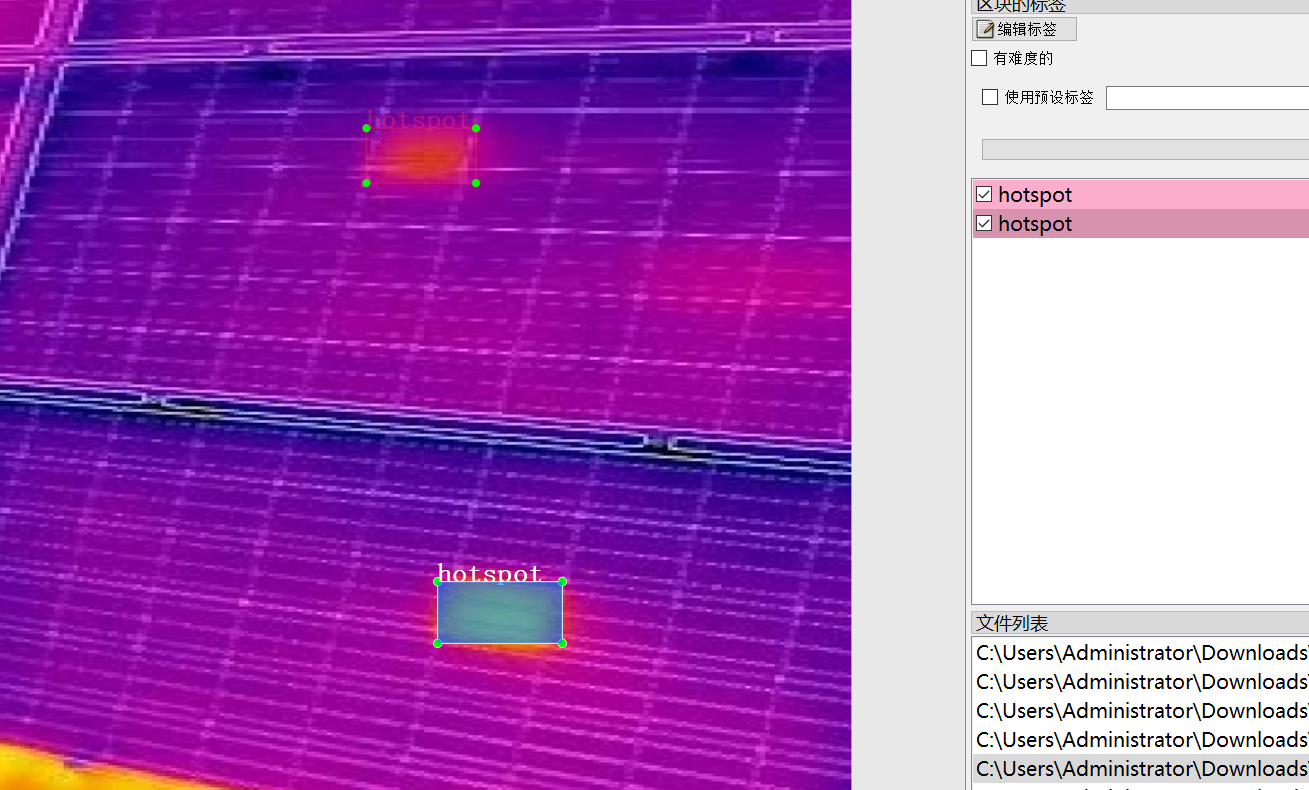Image resolution: width=1309 pixels, height=790 pixels.
Task: Click inside the filled selected hotspot box
Action: pos(500,612)
